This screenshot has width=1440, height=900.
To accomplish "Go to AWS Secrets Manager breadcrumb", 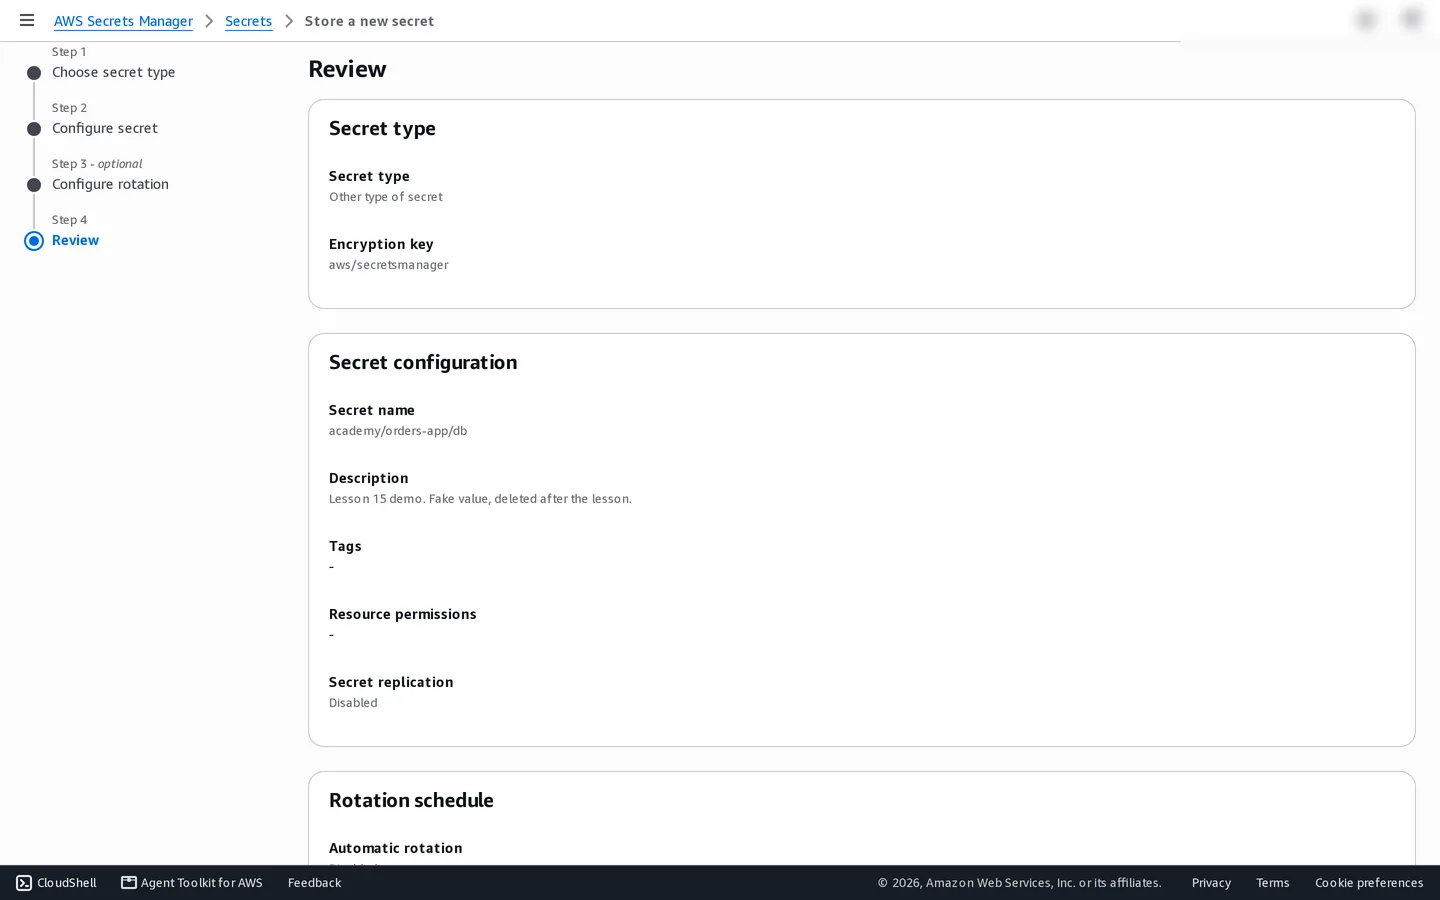I will (x=123, y=21).
